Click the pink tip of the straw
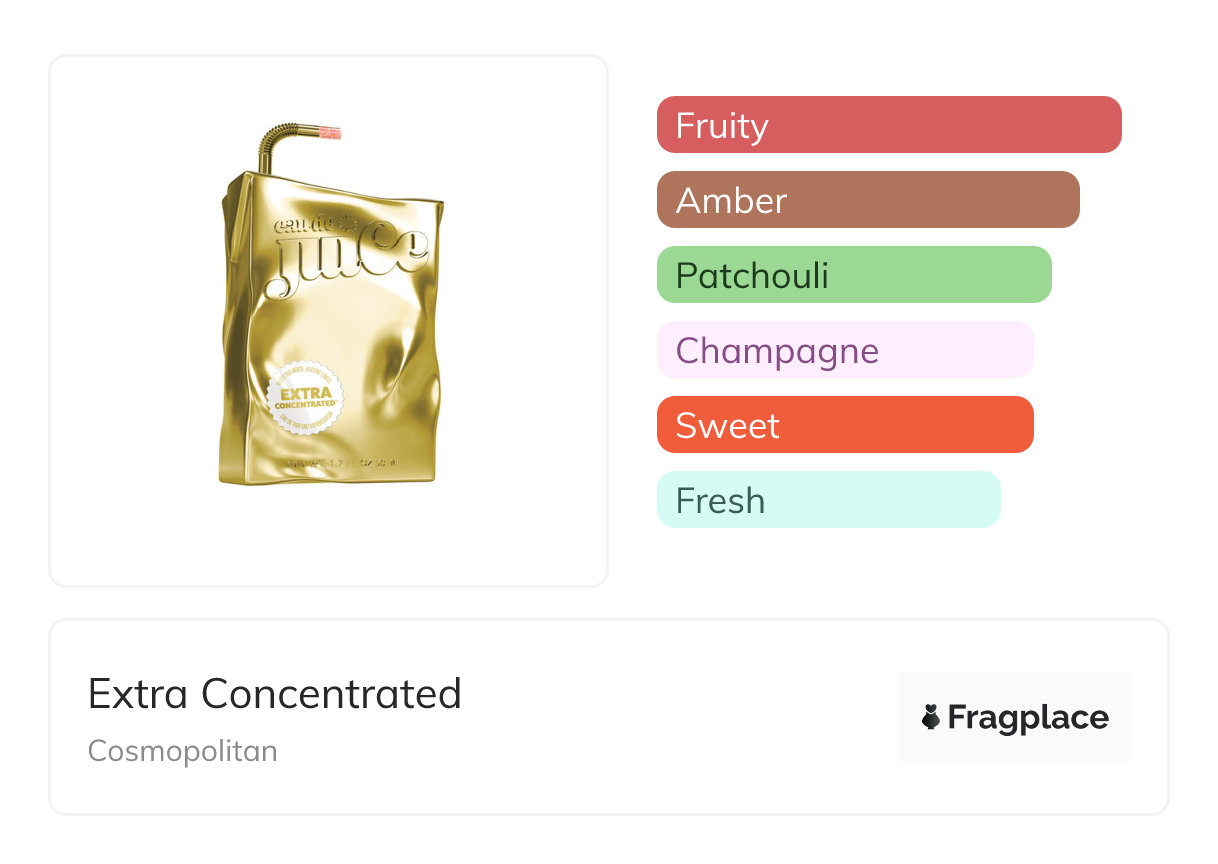1218x864 pixels. tap(330, 131)
